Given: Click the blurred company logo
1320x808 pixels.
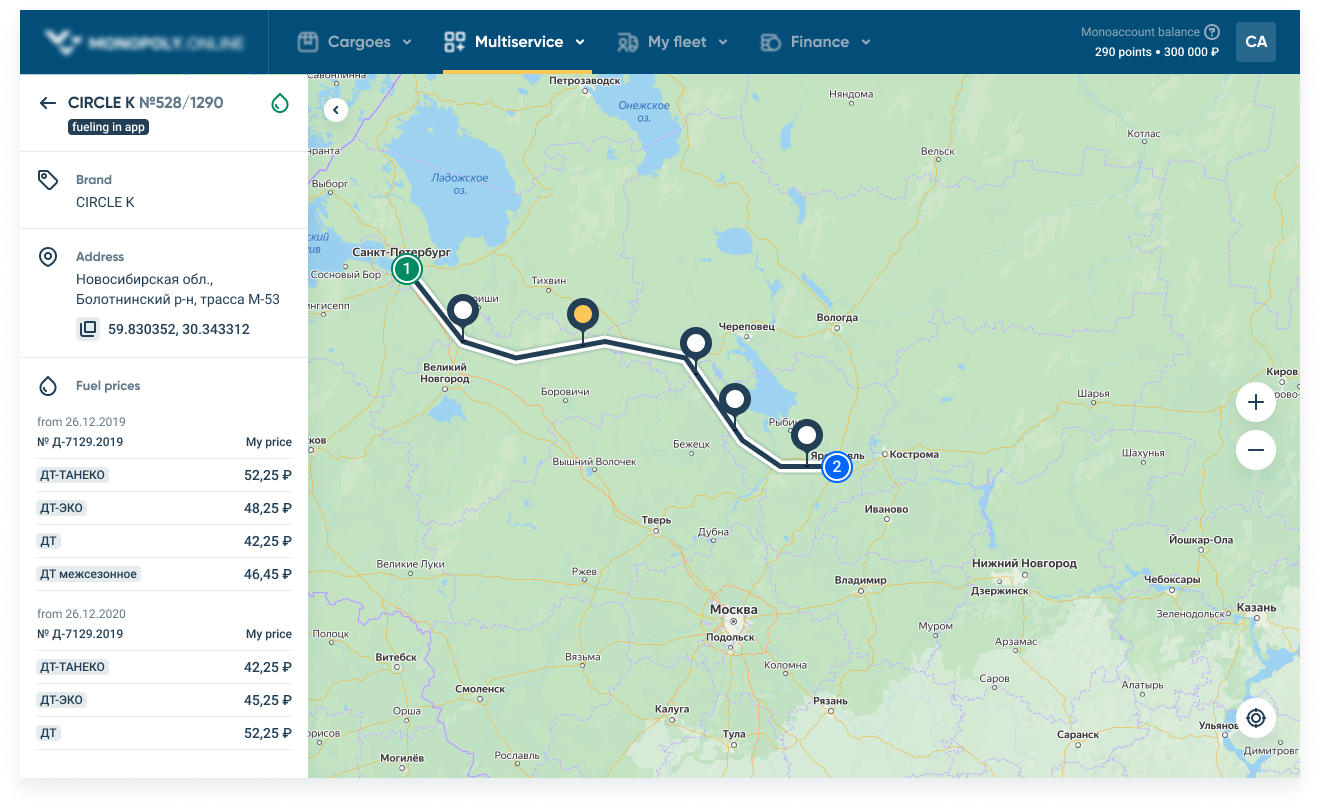Looking at the screenshot, I should coord(144,42).
